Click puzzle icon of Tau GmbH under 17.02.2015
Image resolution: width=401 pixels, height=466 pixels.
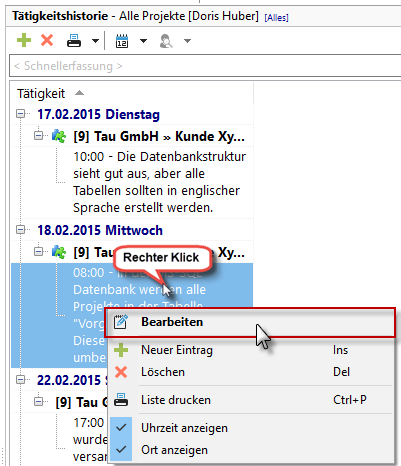click(59, 136)
